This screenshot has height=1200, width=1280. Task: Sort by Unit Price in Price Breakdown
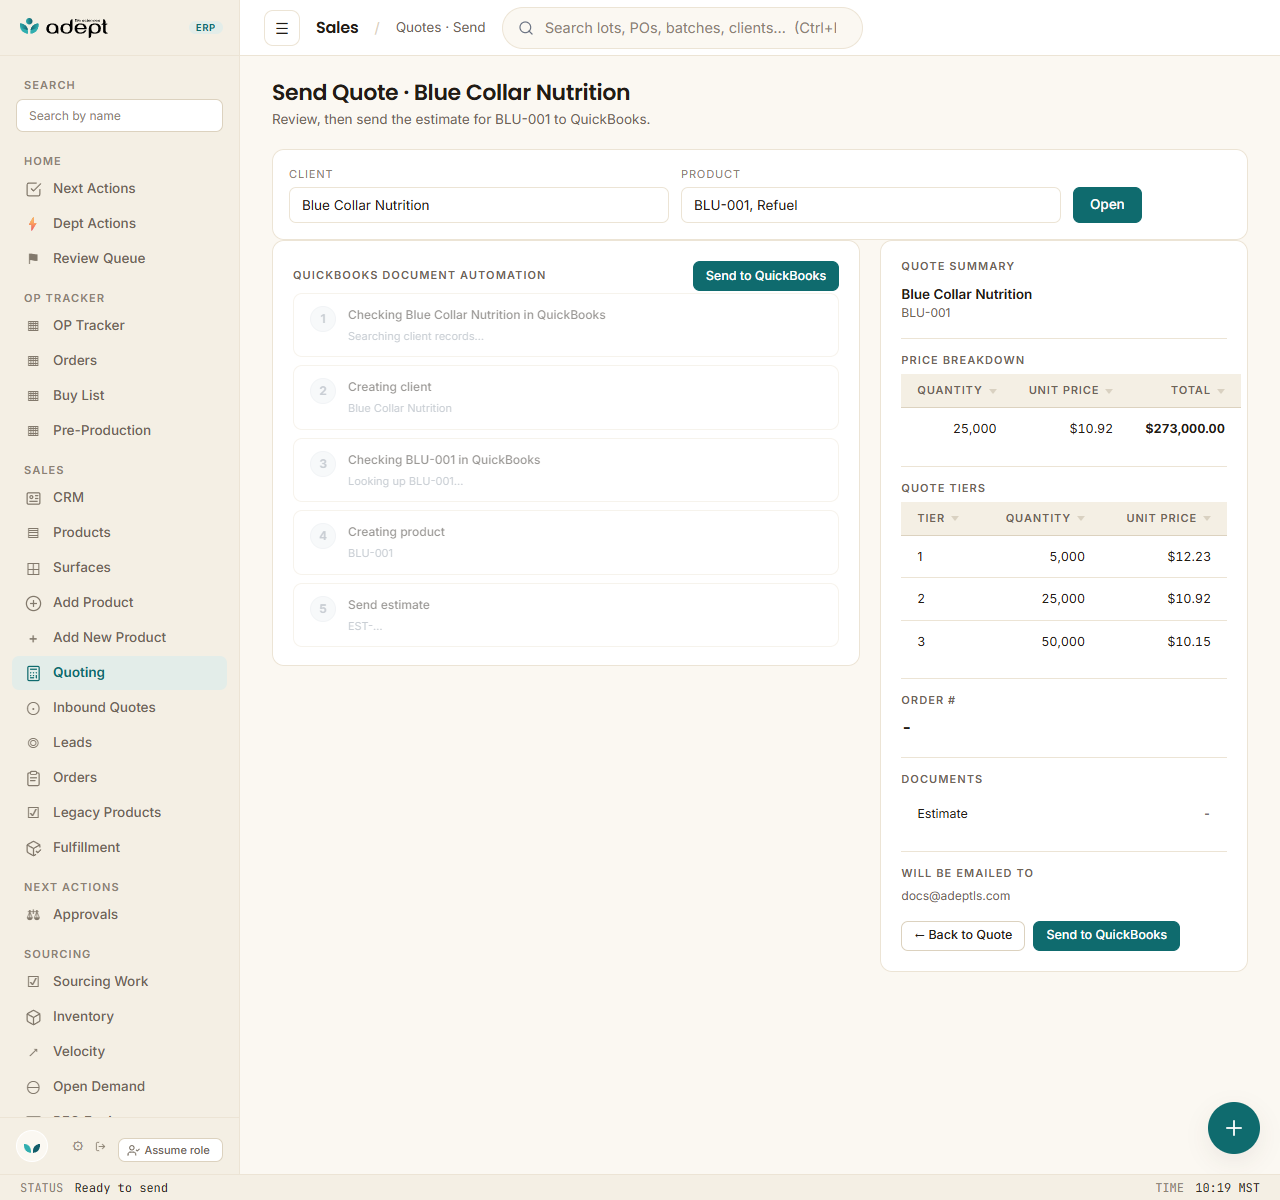click(1070, 390)
